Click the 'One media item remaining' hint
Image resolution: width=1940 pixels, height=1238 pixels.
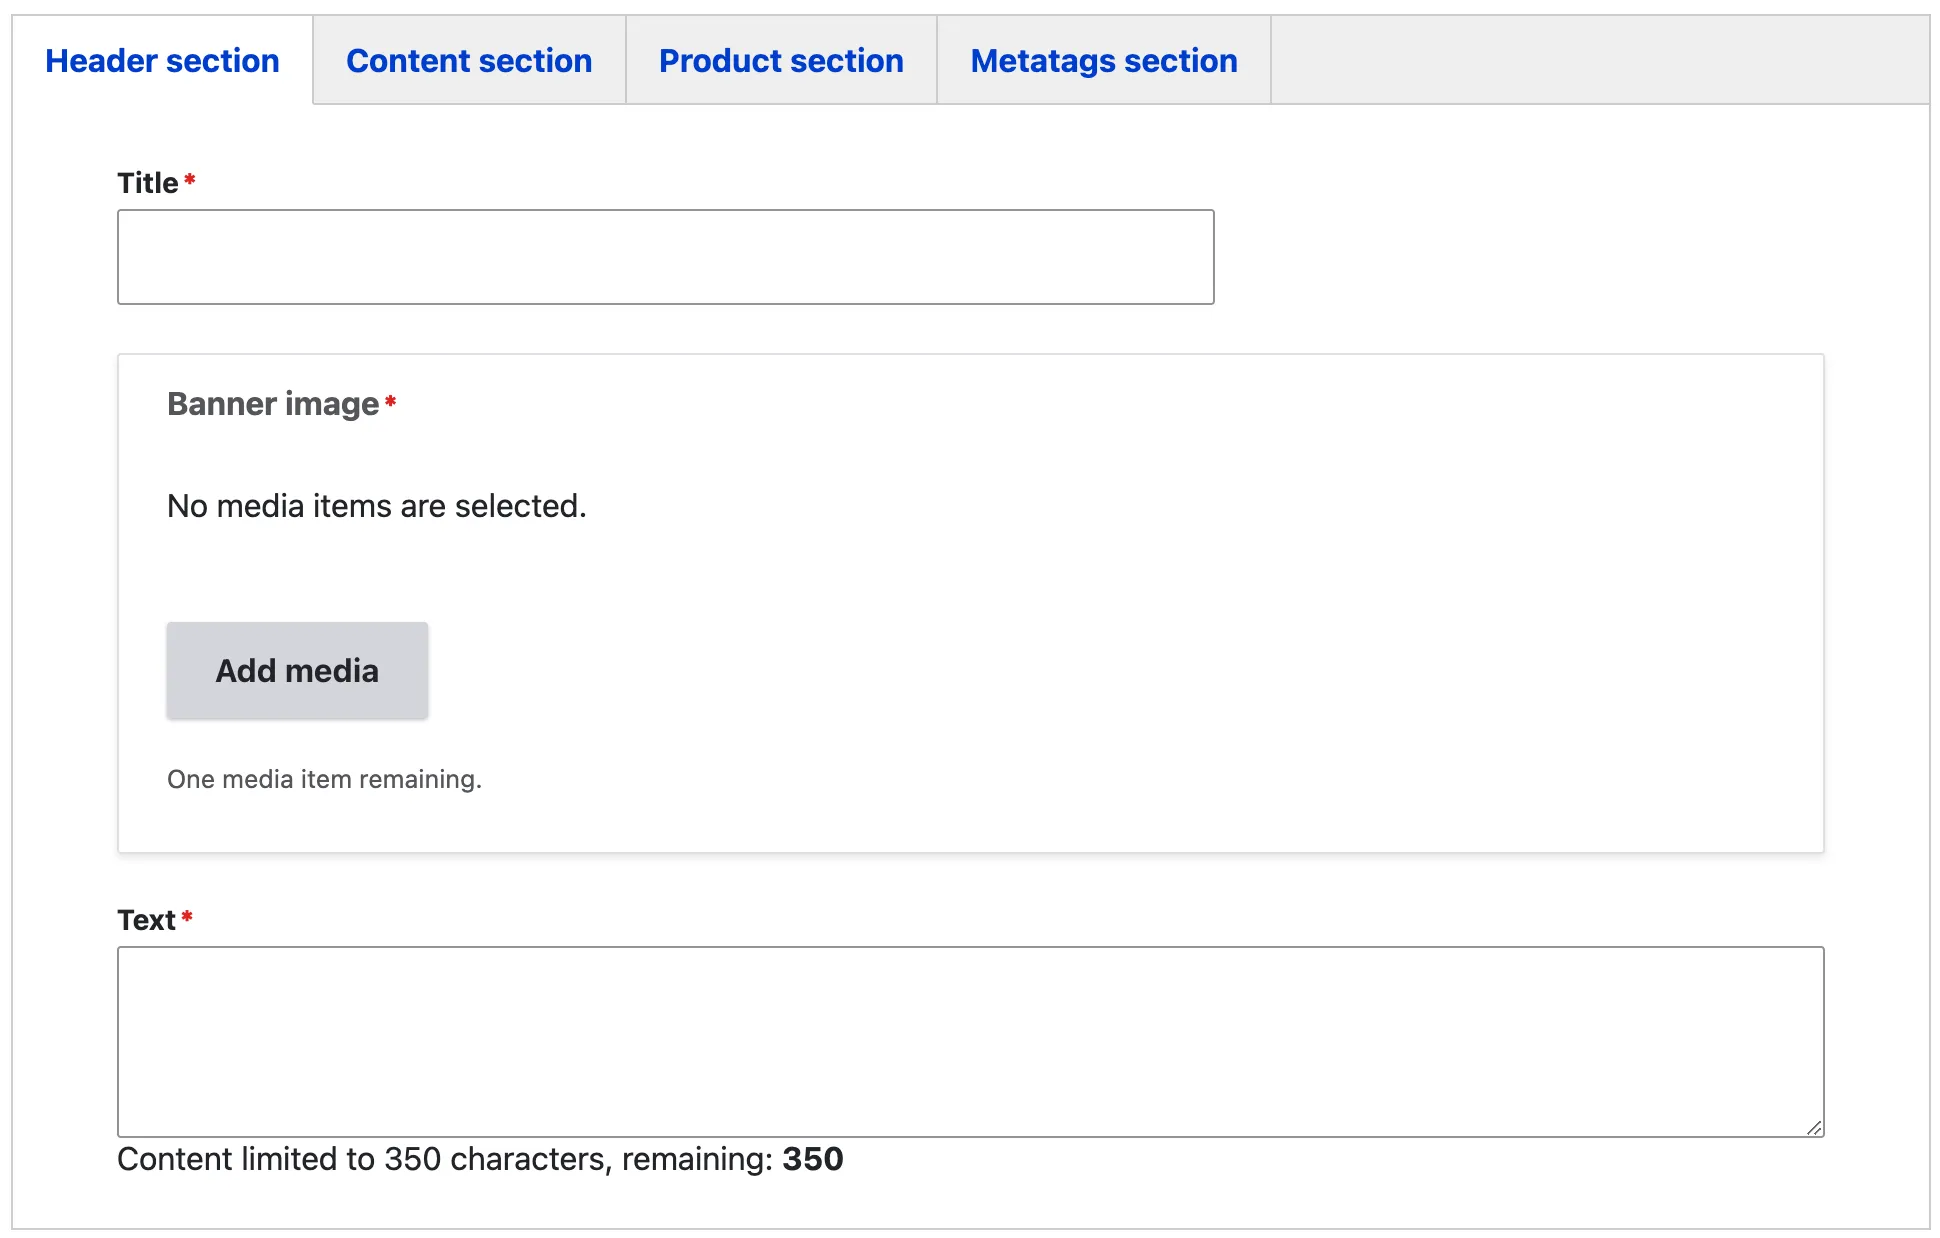(x=324, y=779)
